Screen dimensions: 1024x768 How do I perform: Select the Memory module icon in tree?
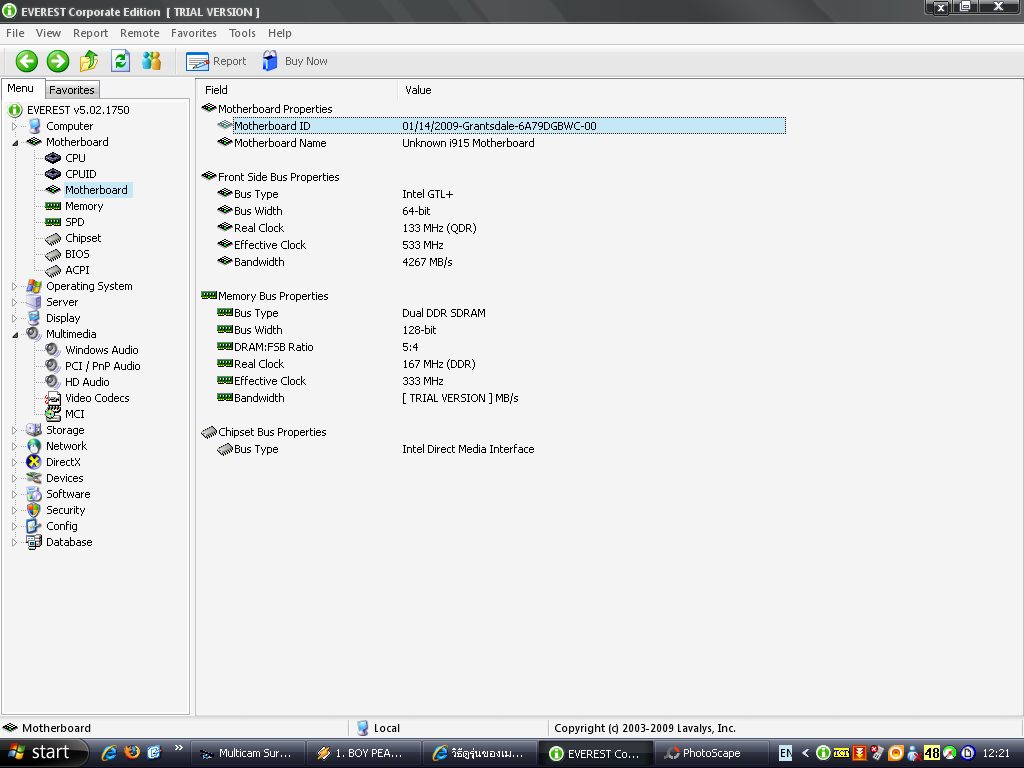click(53, 206)
